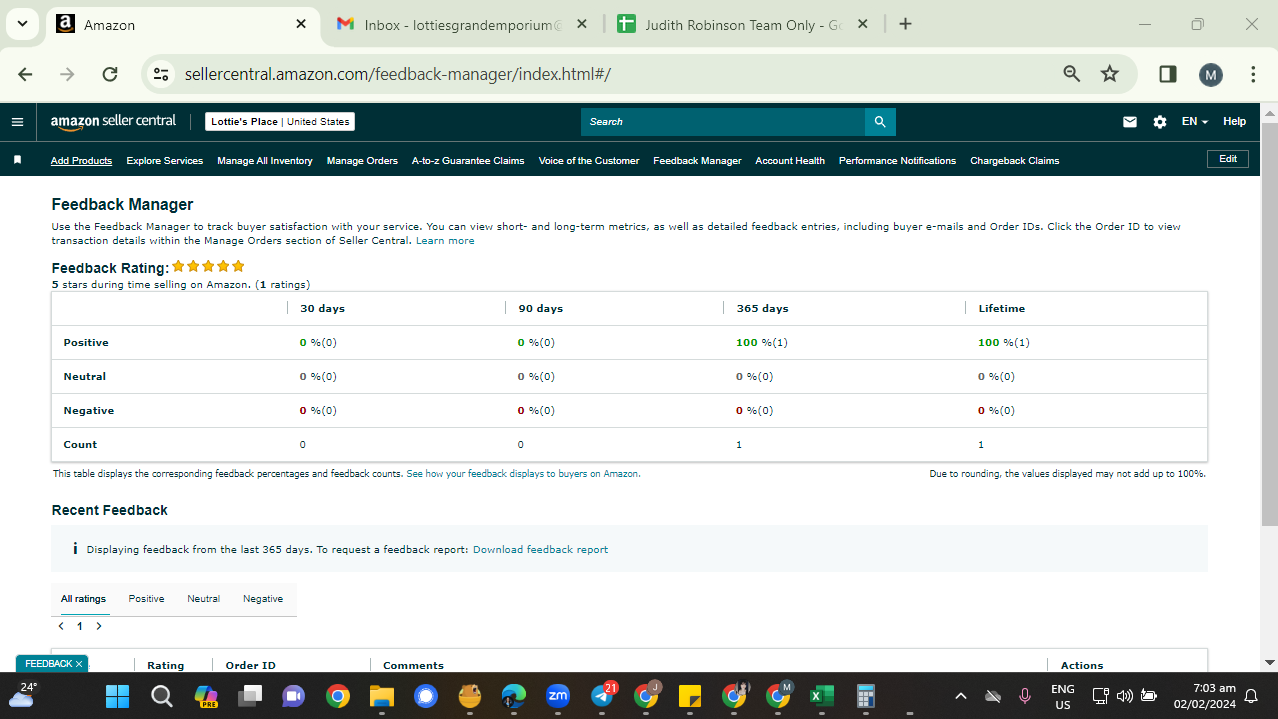Click the search magnifier button in Seller Central
The width and height of the screenshot is (1278, 719).
point(880,122)
